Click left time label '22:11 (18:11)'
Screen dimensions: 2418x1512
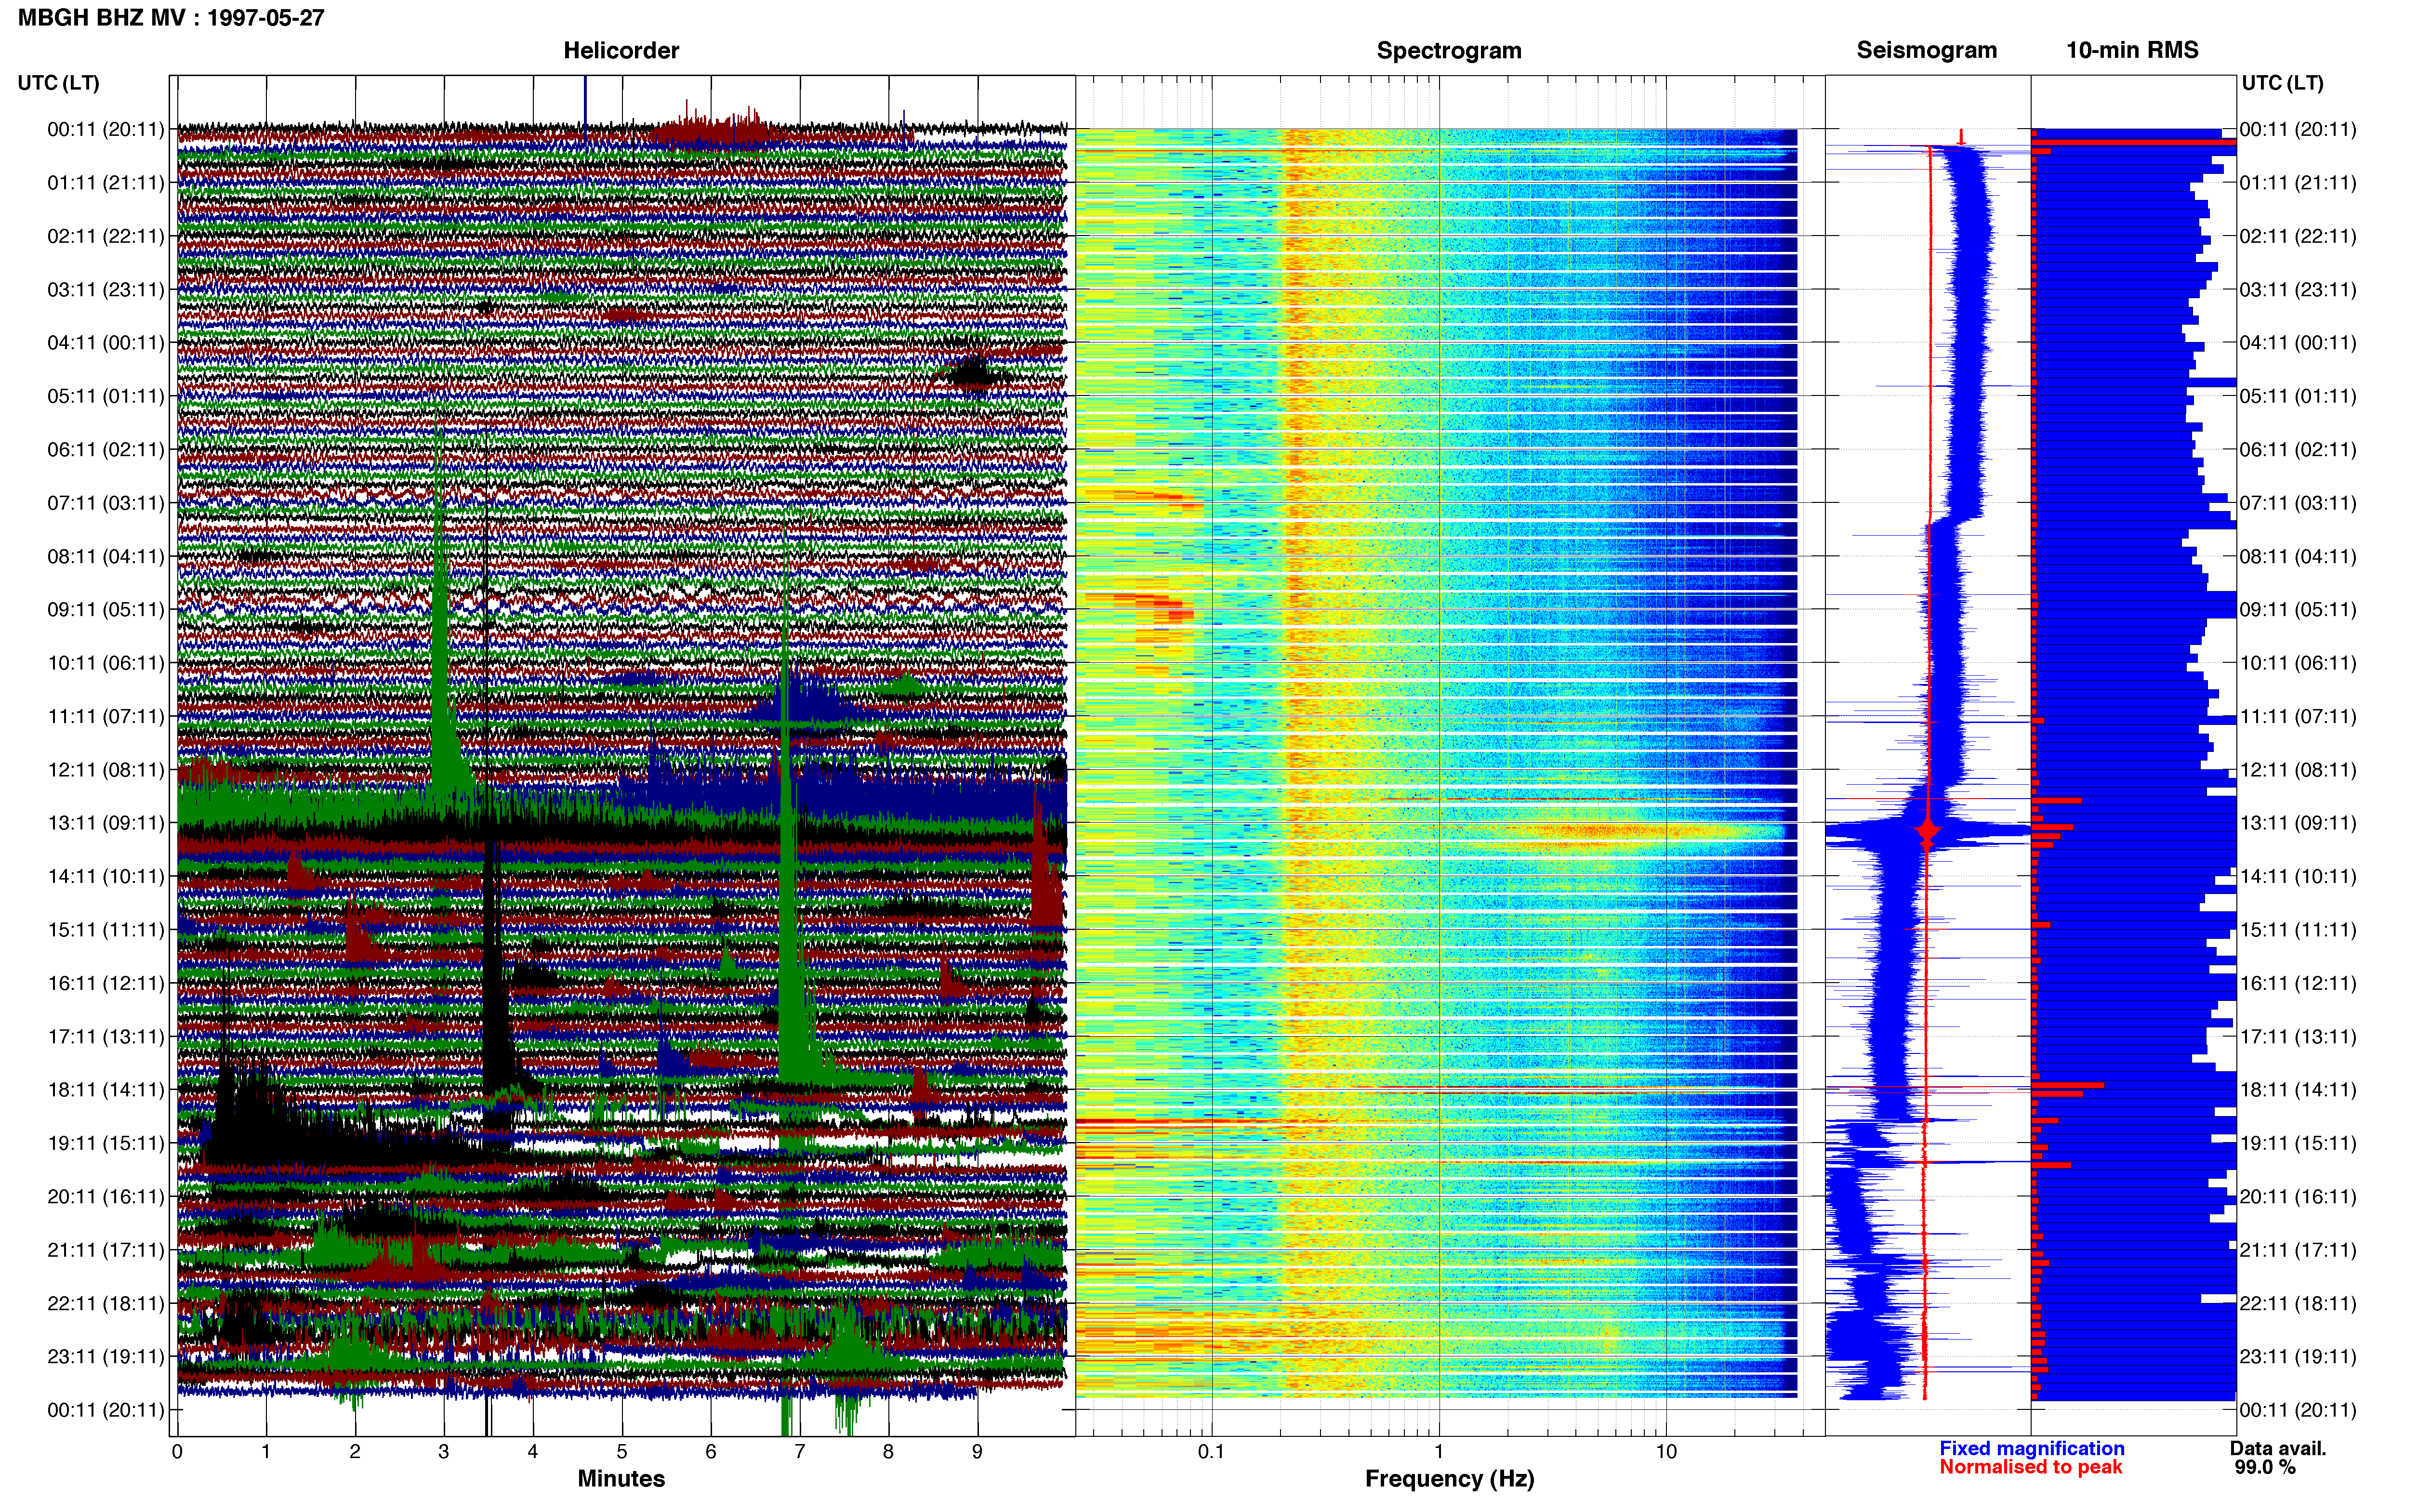(x=106, y=1303)
